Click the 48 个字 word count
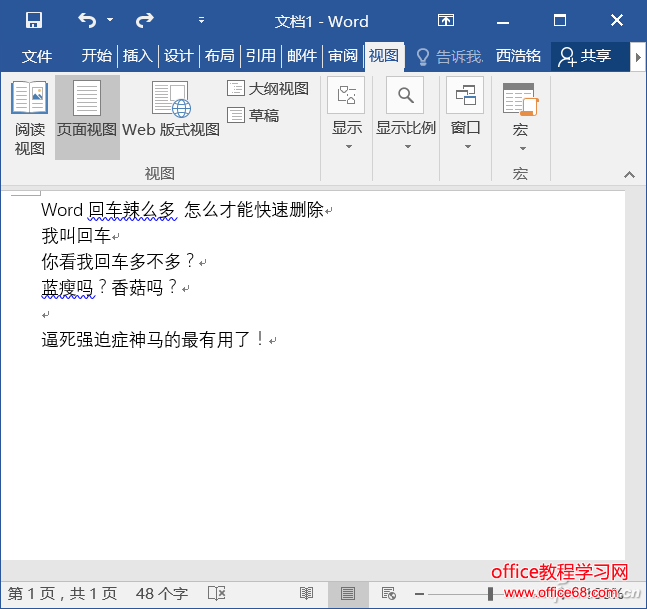Image resolution: width=647 pixels, height=609 pixels. 161,594
